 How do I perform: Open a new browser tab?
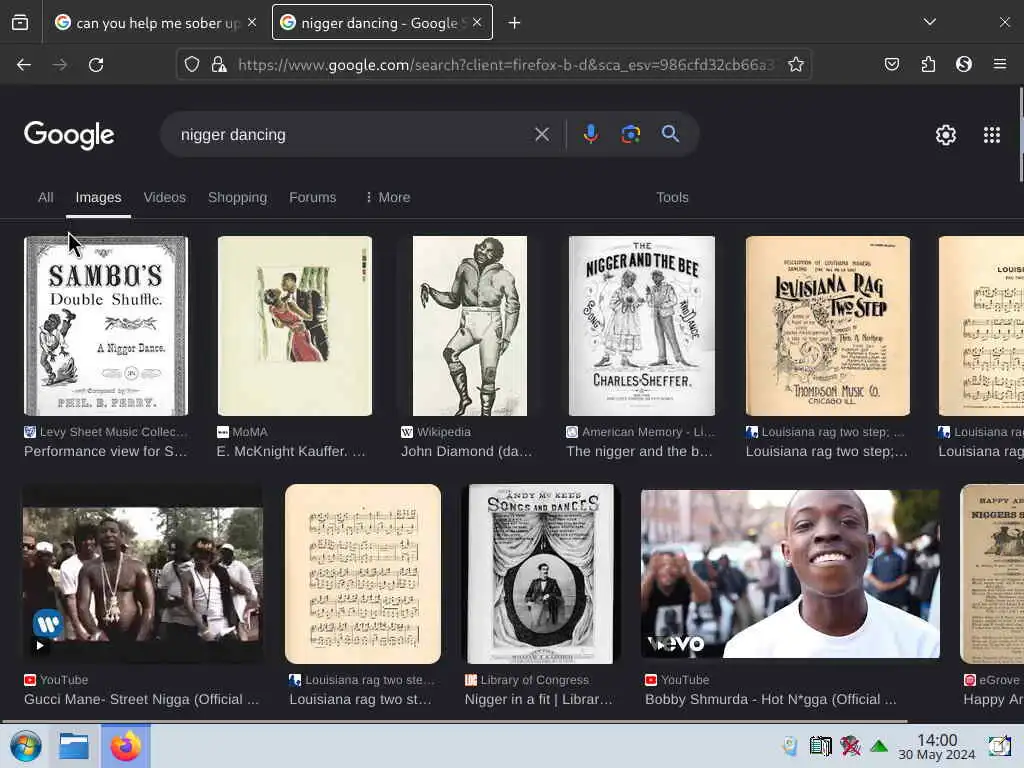(x=514, y=23)
